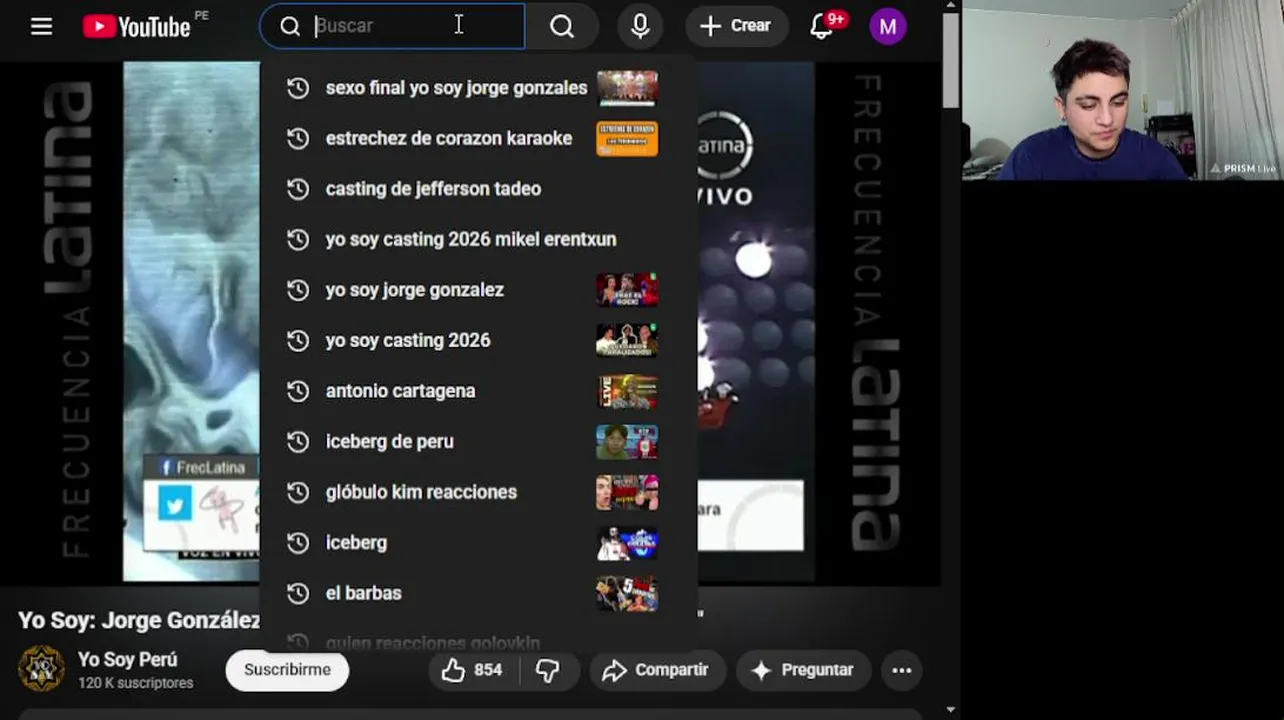Viewport: 1284px width, 720px height.
Task: Choose 'el barbas' from search history
Action: (478, 593)
